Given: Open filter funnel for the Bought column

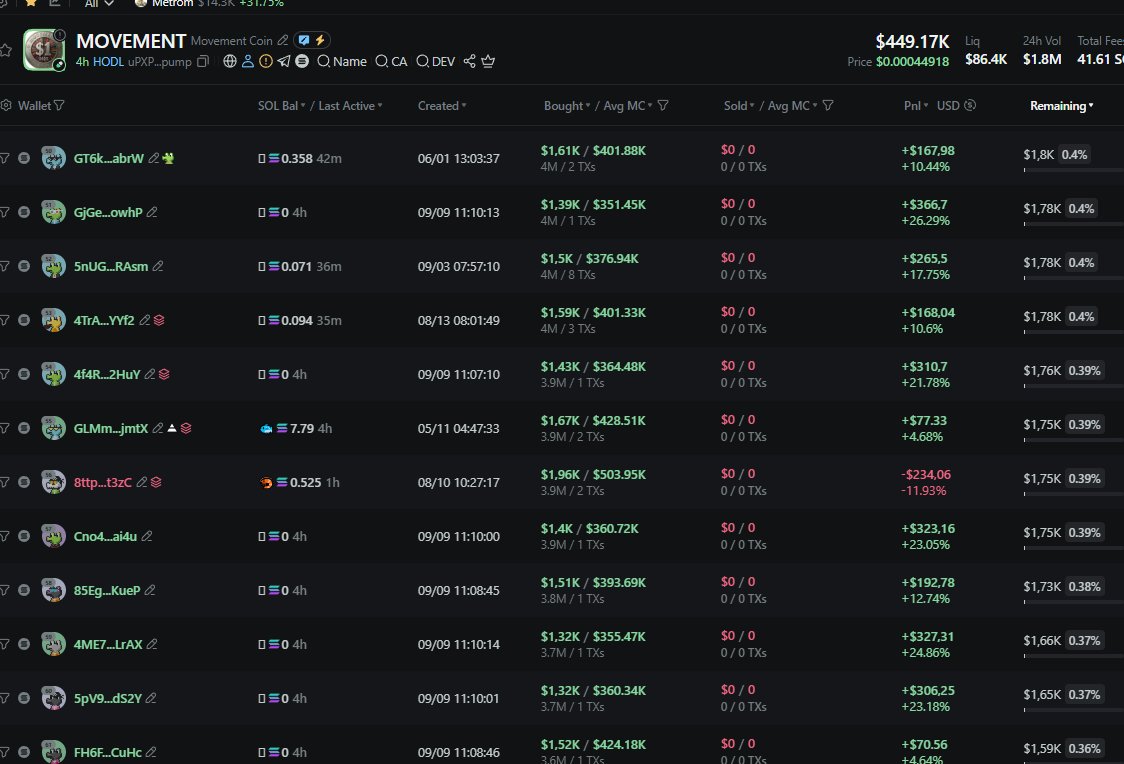Looking at the screenshot, I should [x=663, y=105].
